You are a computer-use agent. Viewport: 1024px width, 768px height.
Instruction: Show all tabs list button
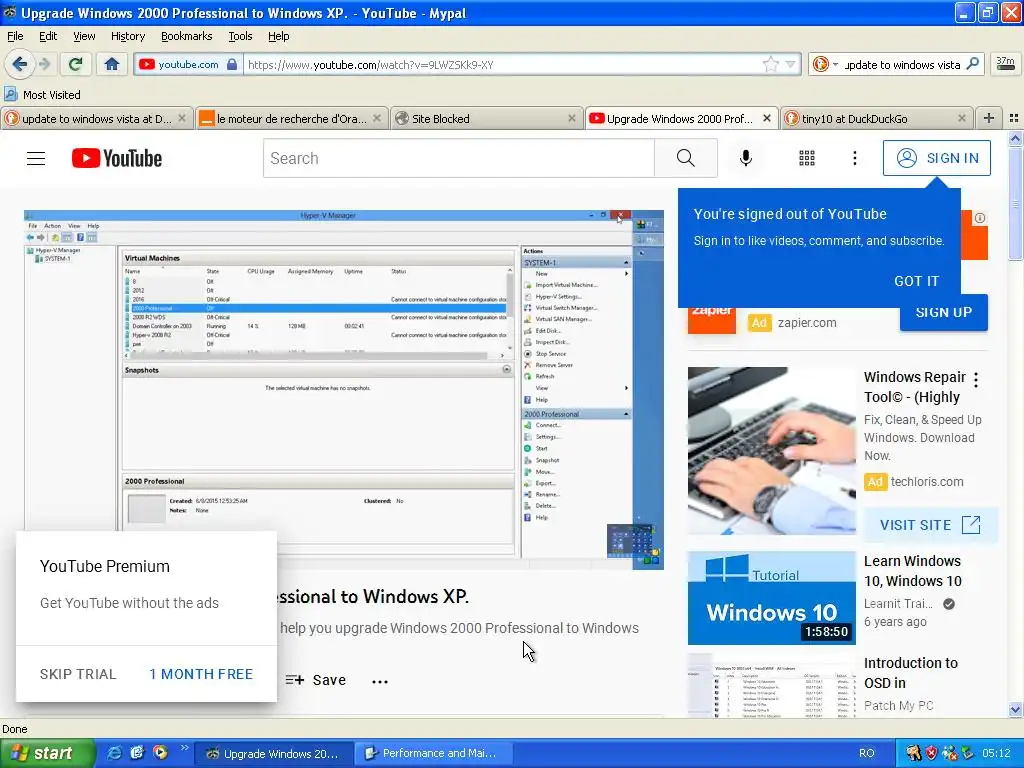(1014, 118)
